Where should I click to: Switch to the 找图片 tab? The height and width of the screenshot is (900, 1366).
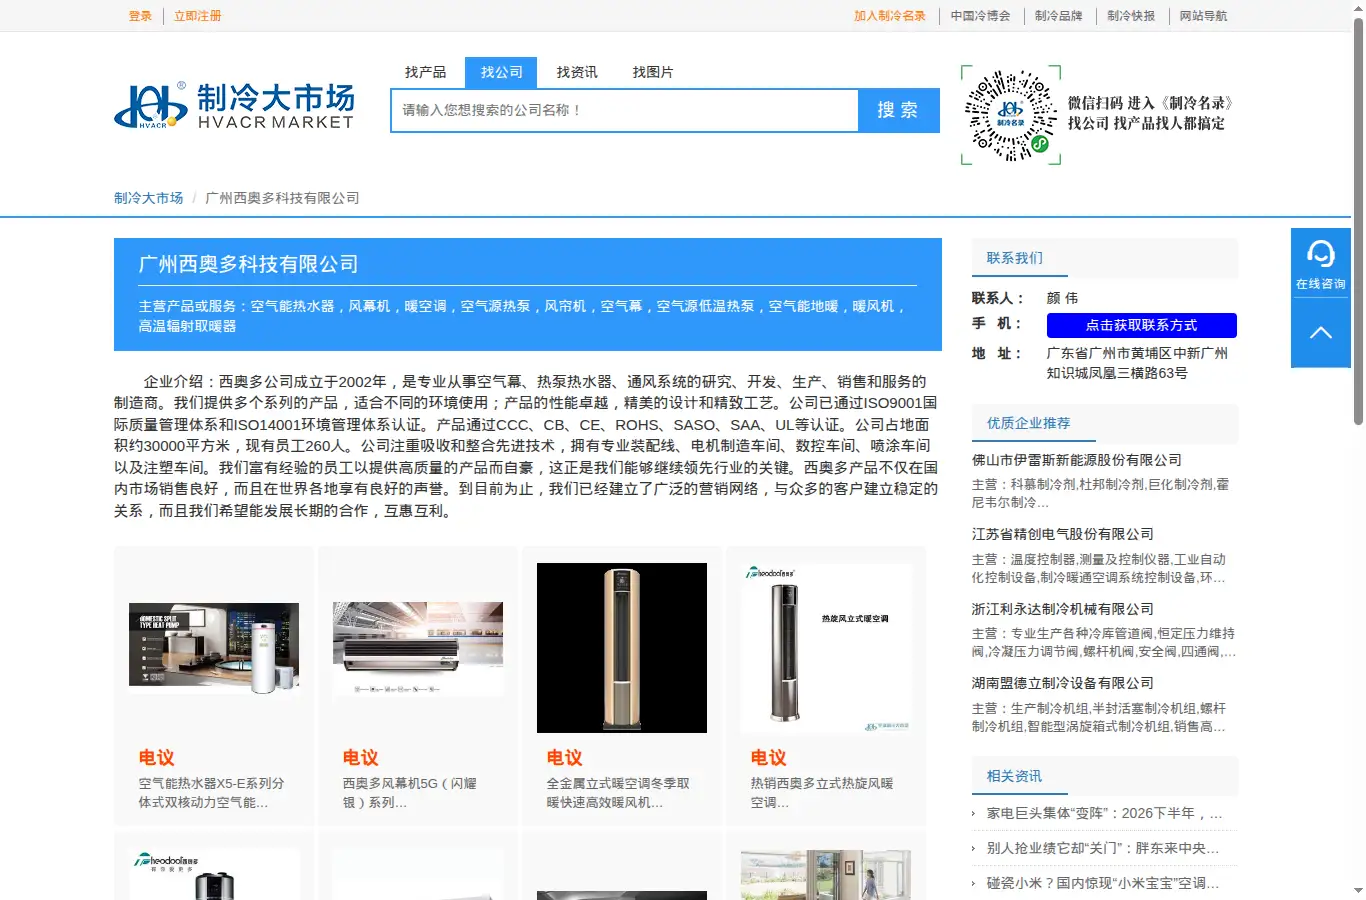click(x=653, y=72)
